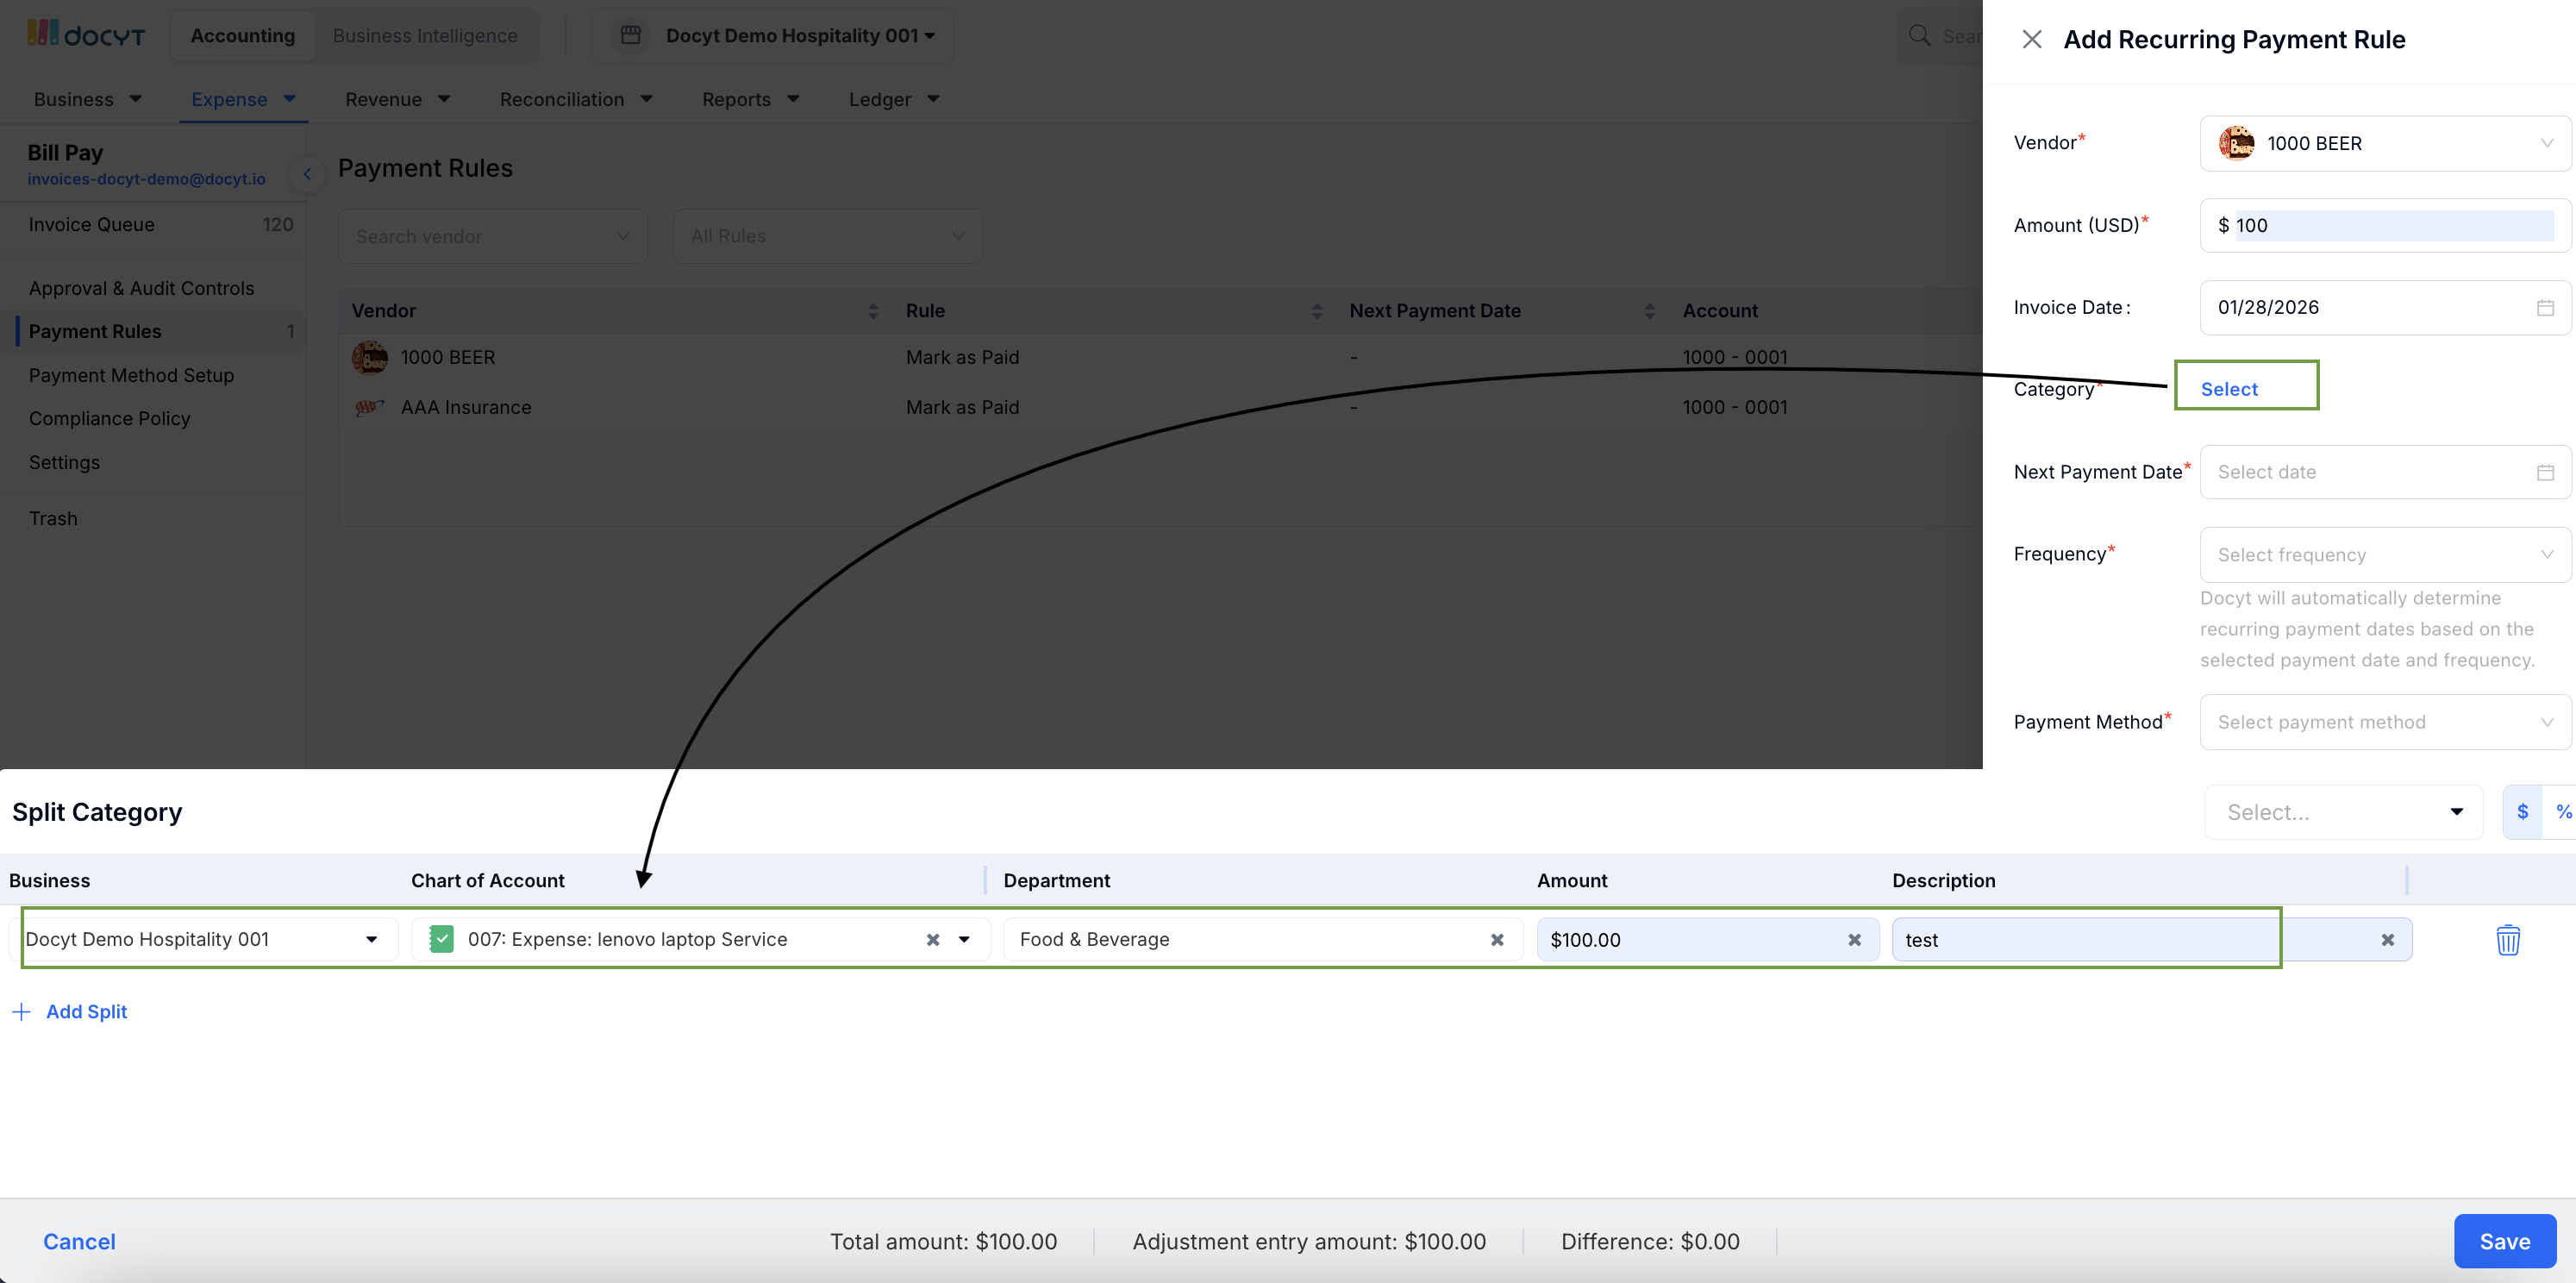Switch split mode to dollar amount
The width and height of the screenshot is (2576, 1283).
coord(2522,811)
